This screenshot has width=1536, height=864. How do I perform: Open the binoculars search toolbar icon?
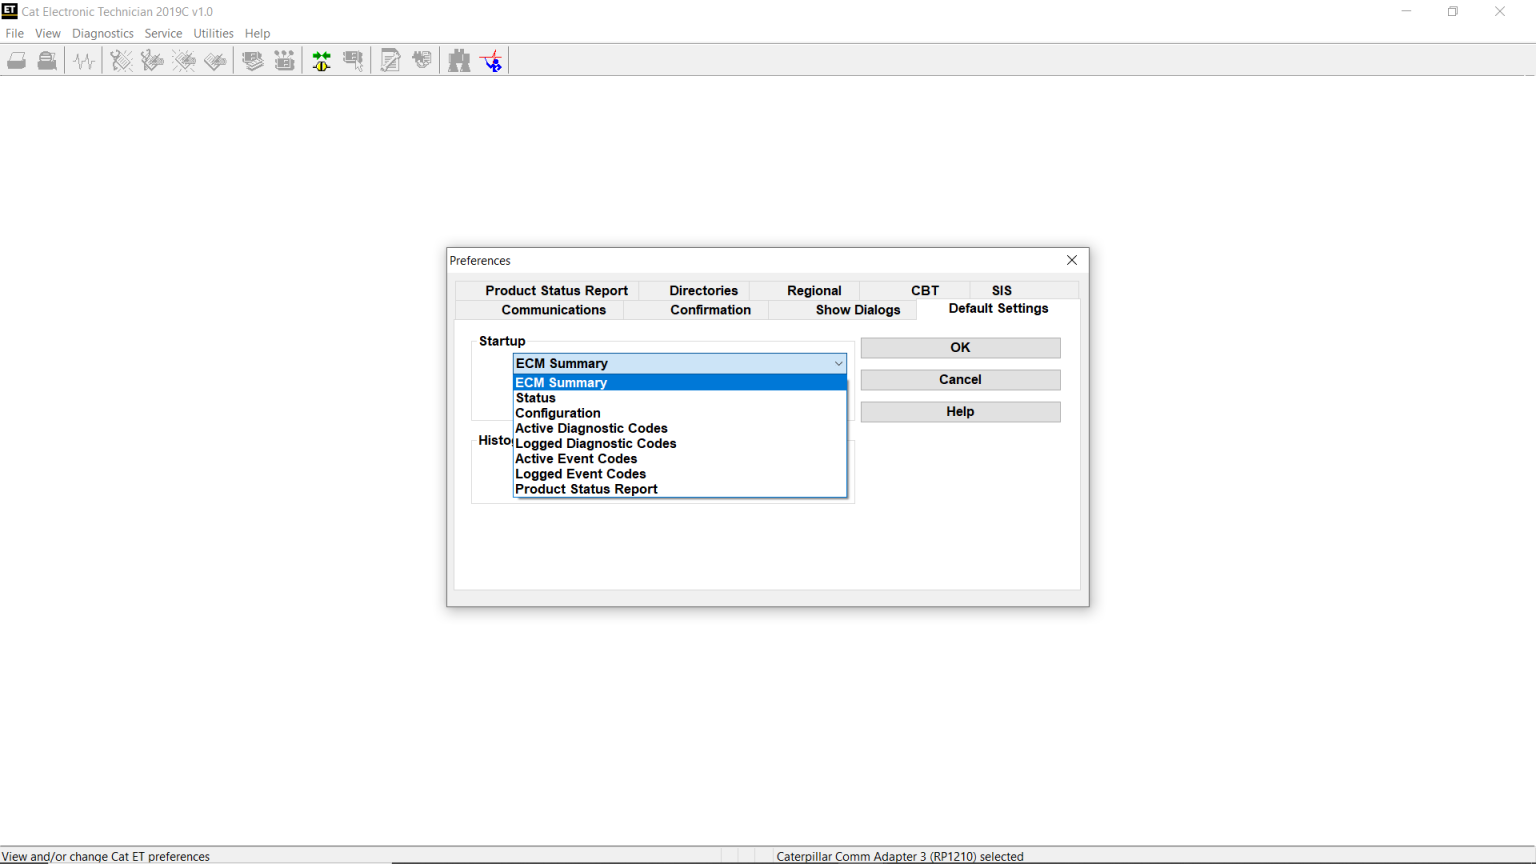point(458,60)
